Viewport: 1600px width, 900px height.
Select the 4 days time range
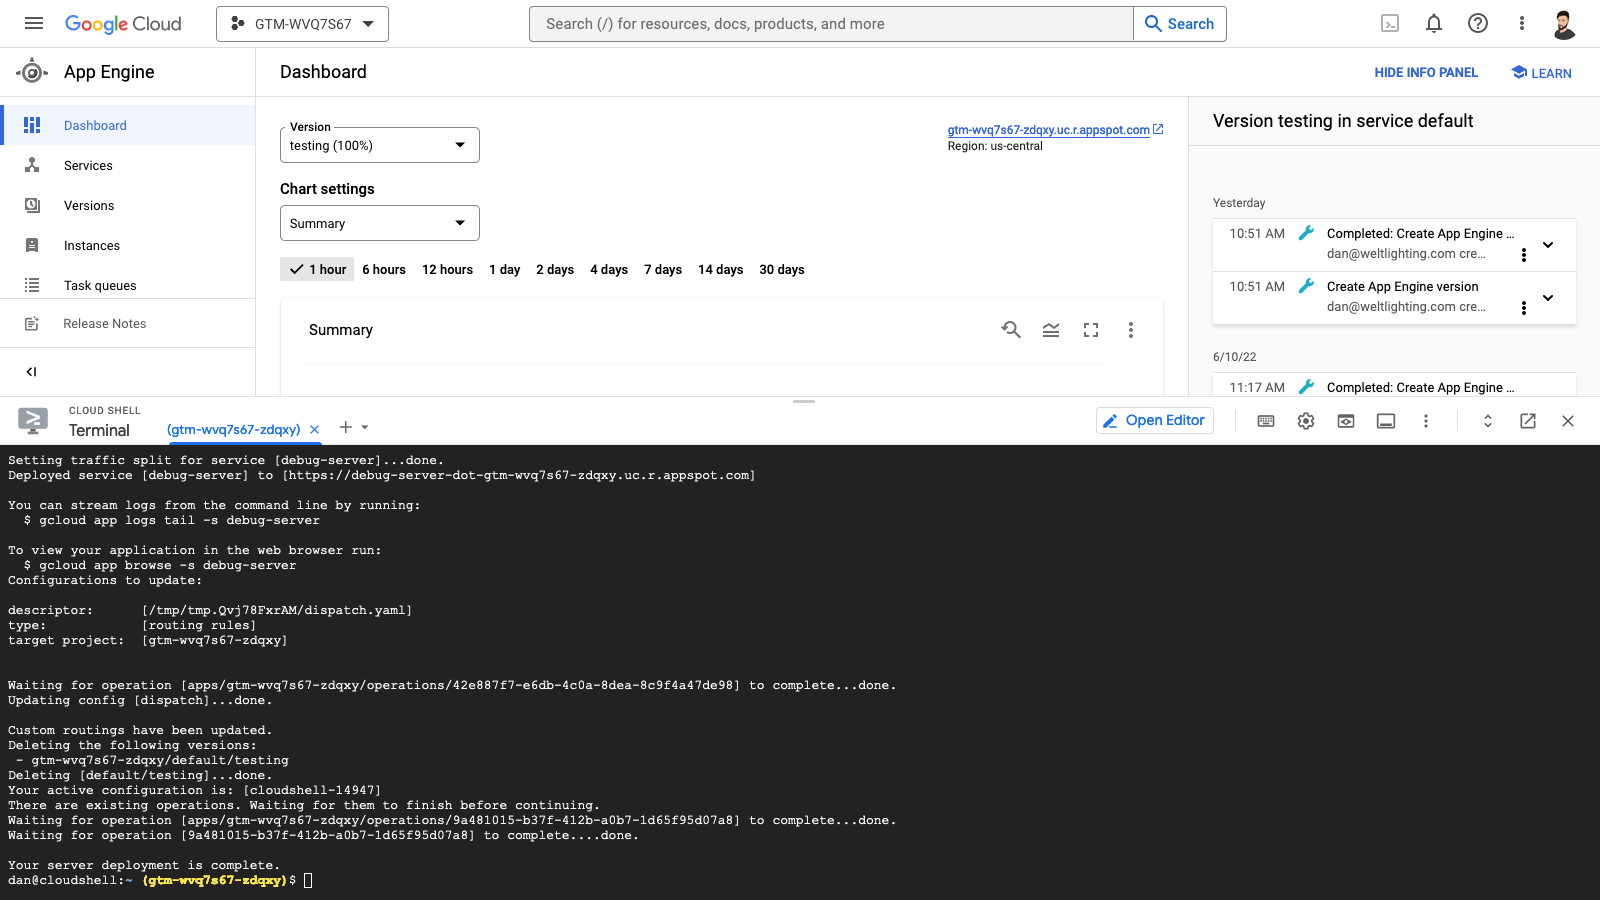click(609, 269)
